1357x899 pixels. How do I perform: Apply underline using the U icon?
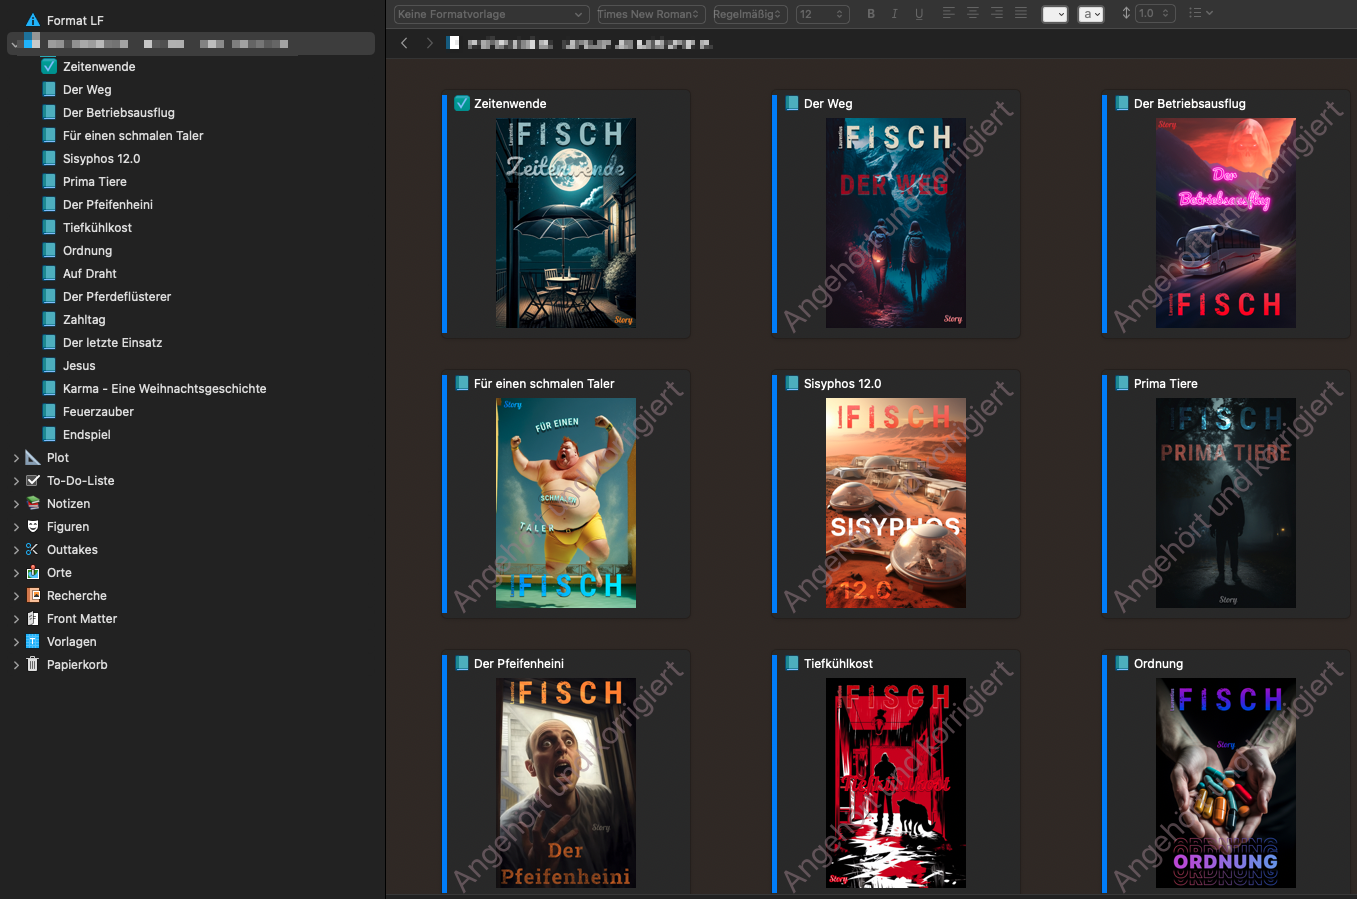[x=919, y=14]
